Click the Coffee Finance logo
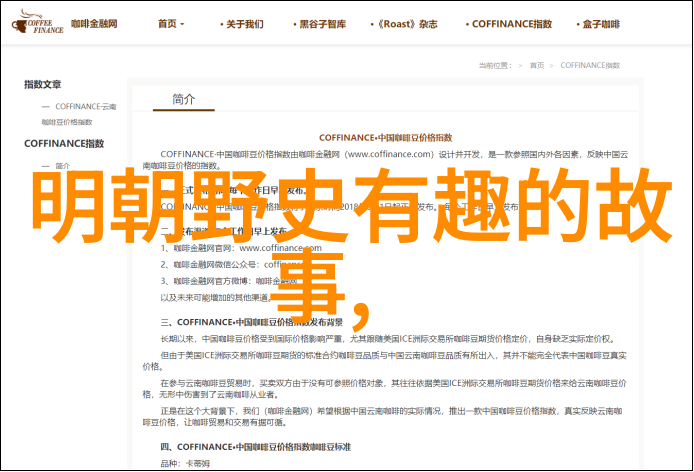Viewport: 694px width, 472px height. pos(38,22)
